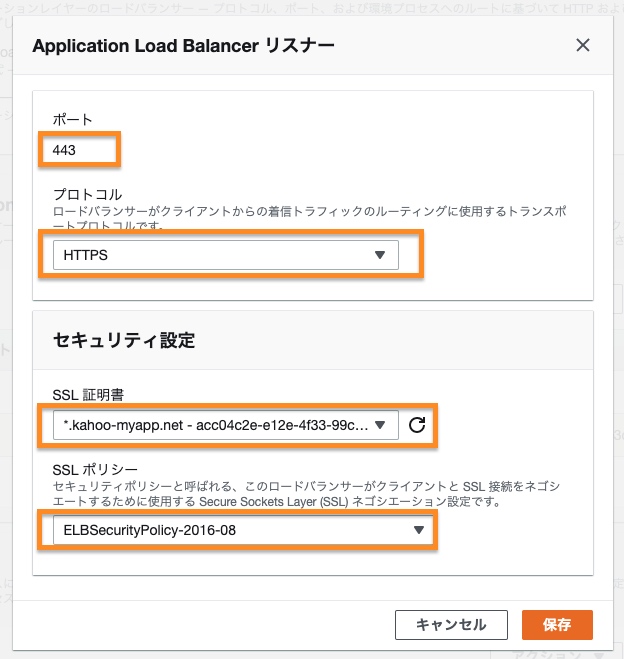Click the SSL policy description paragraph
Viewport: 624px width, 659px height.
coord(300,494)
